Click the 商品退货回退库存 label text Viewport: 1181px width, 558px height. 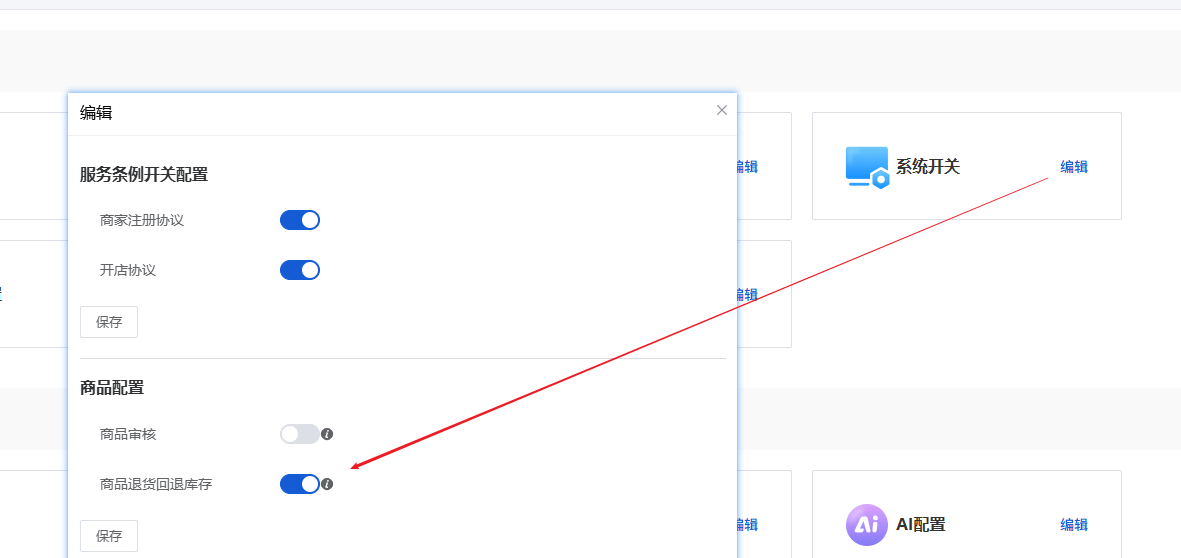coord(156,484)
